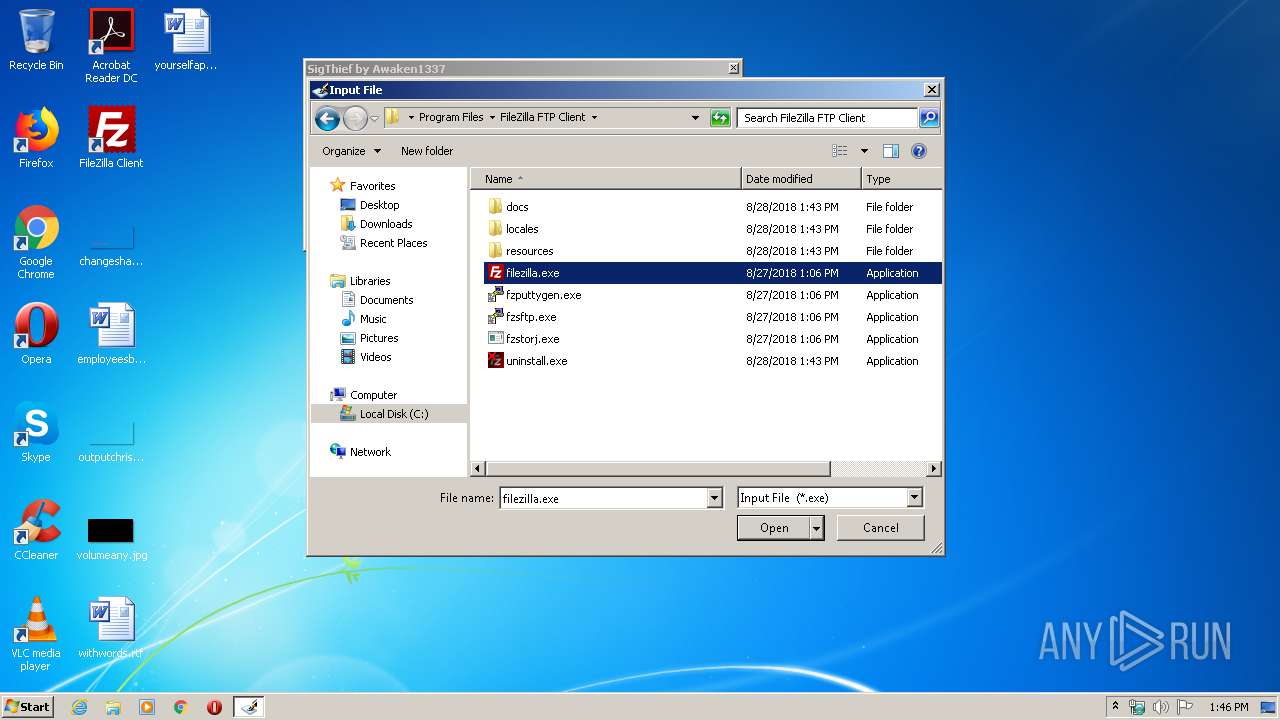Image resolution: width=1280 pixels, height=720 pixels.
Task: Expand the Organize menu
Action: (x=351, y=151)
